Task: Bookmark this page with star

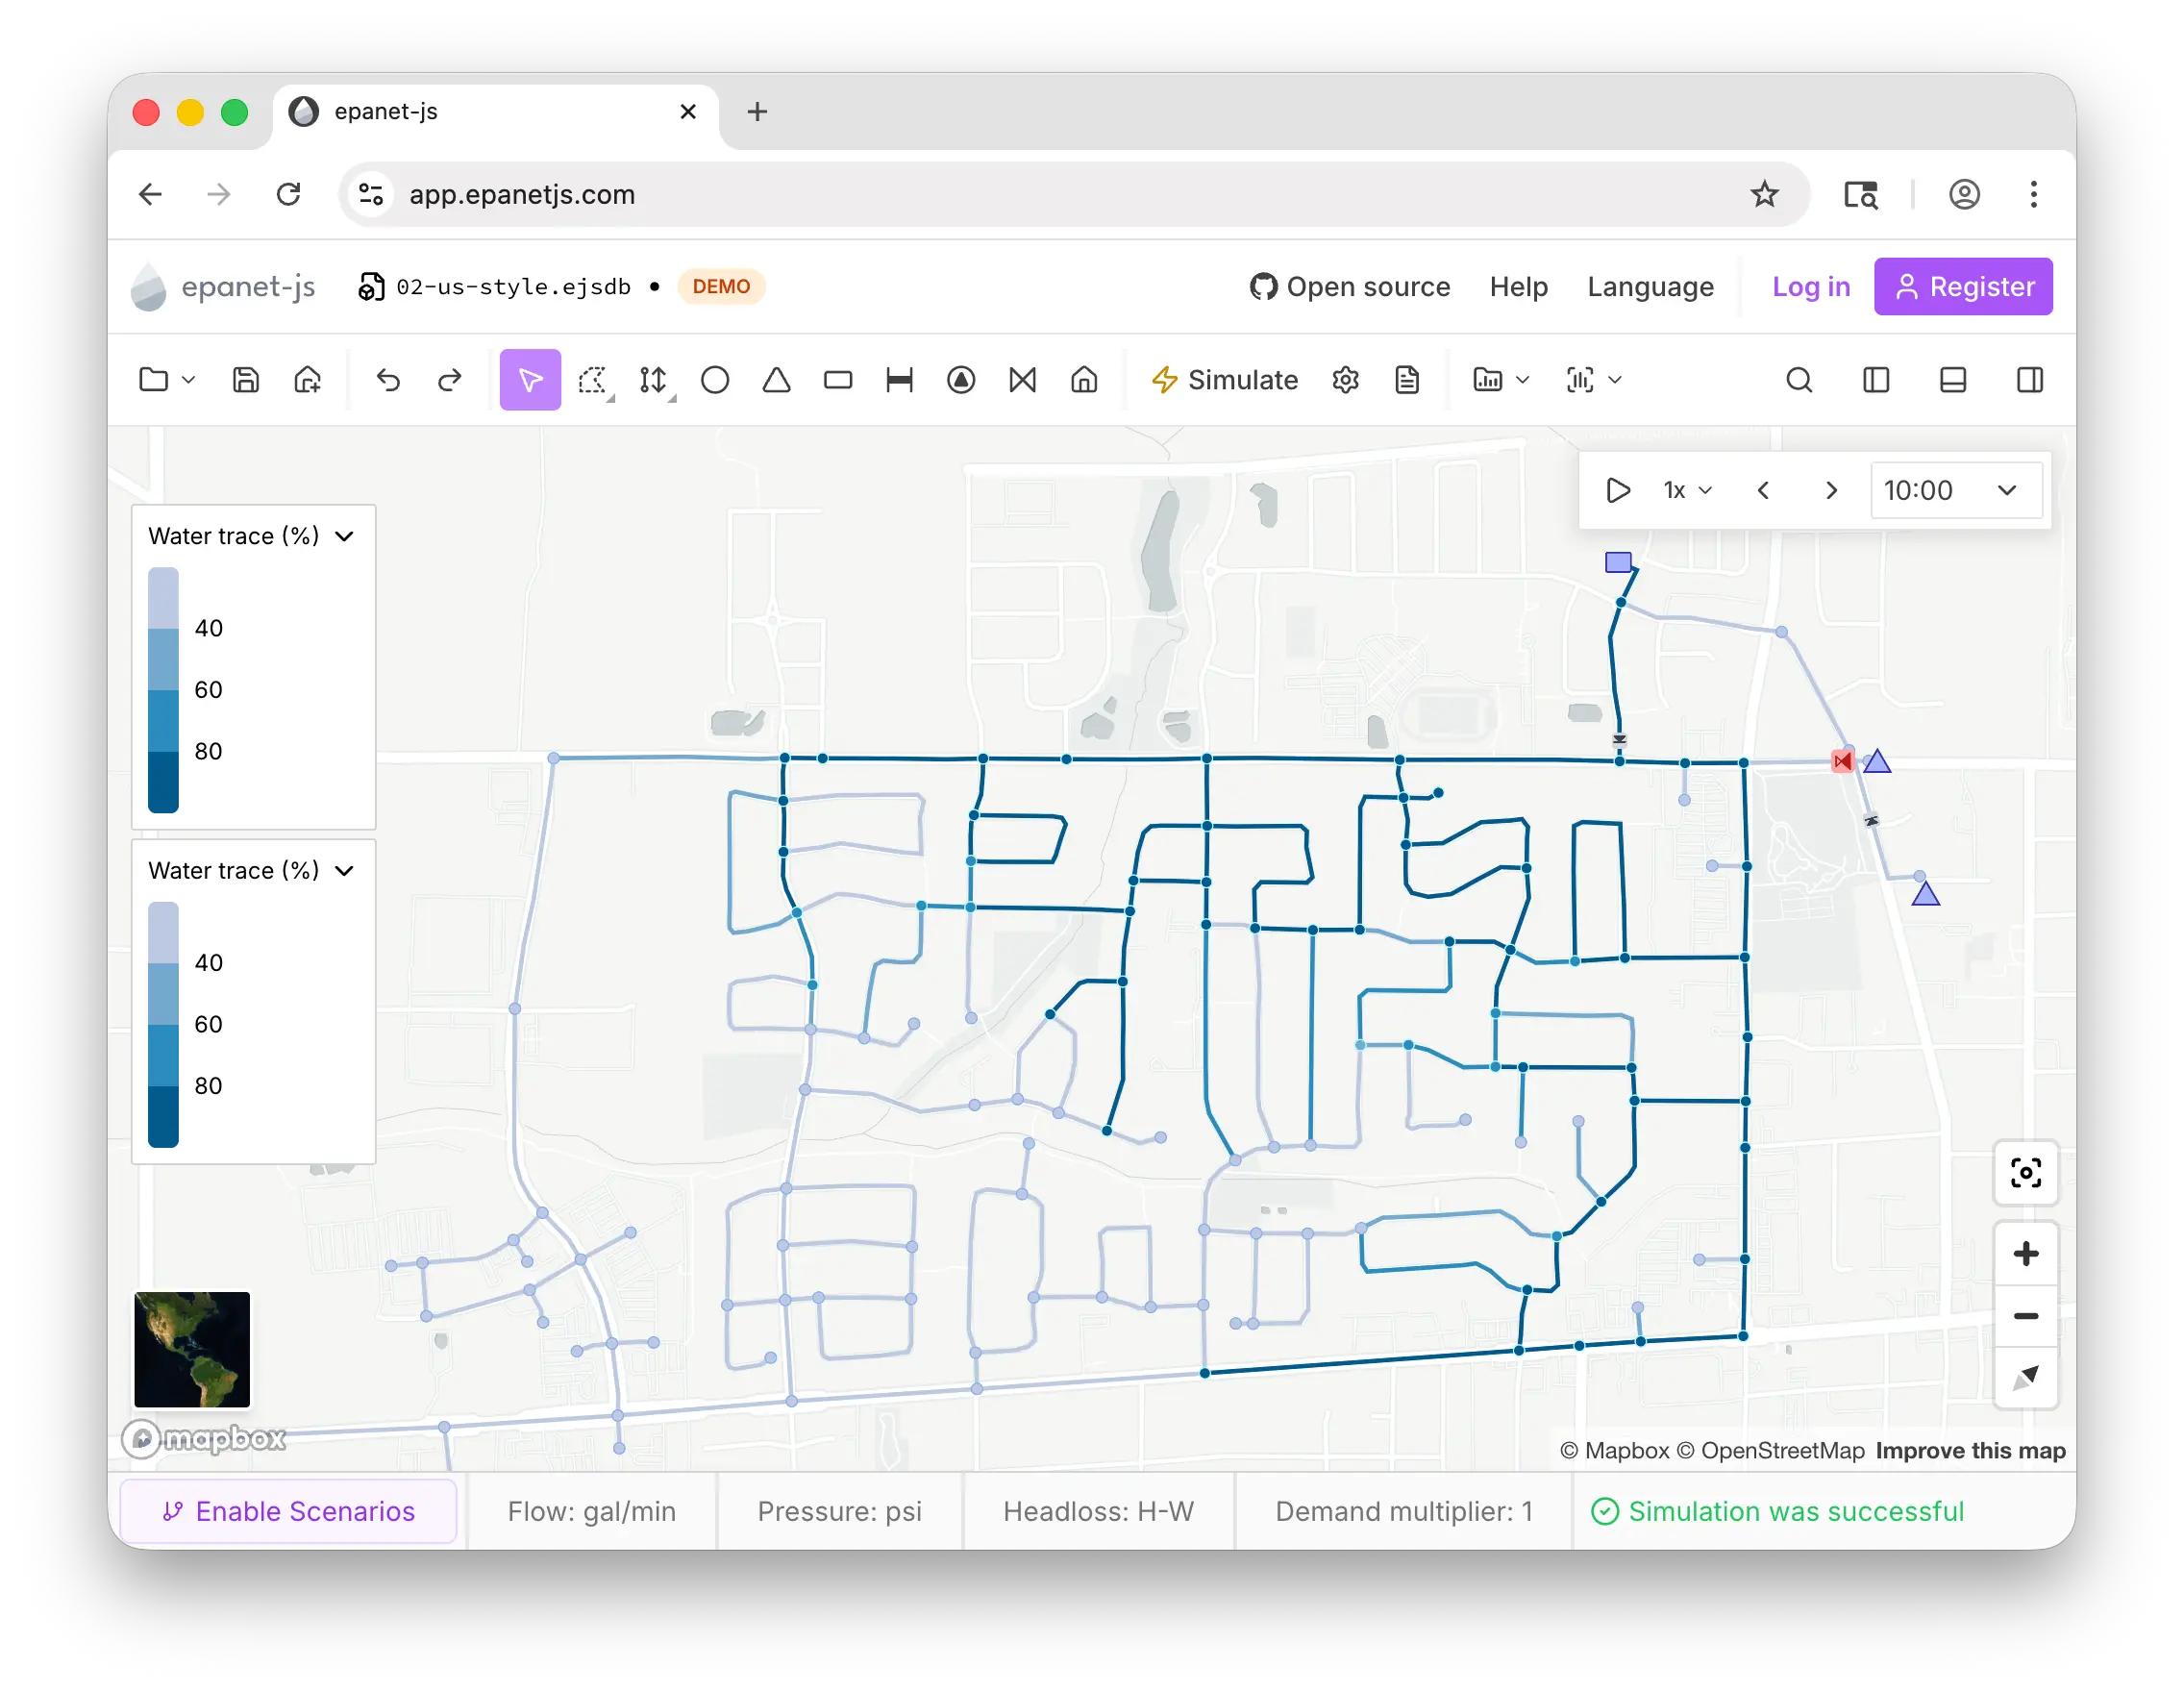Action: (x=1764, y=194)
